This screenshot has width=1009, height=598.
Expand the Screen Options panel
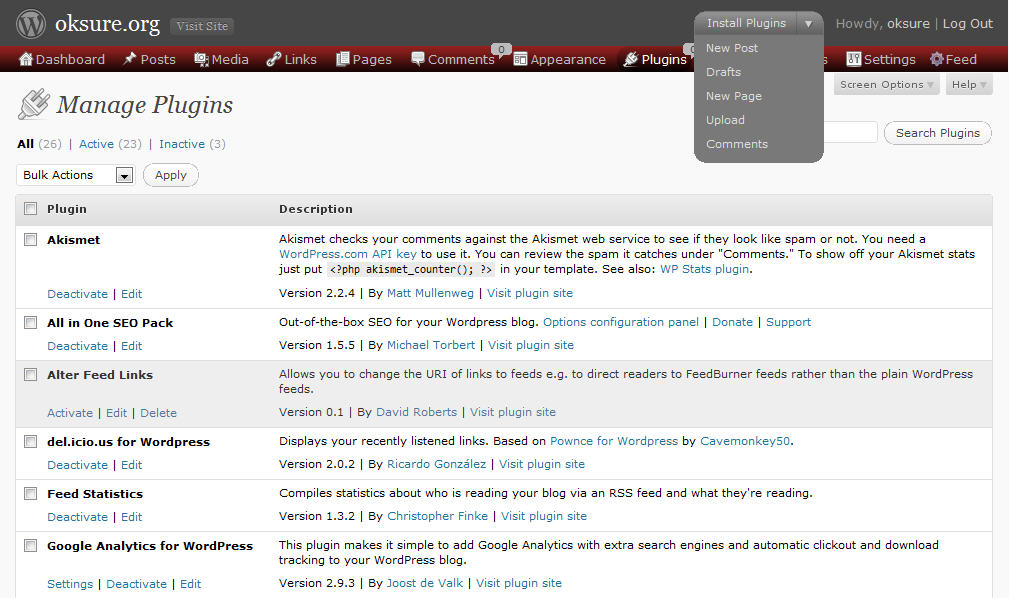pyautogui.click(x=887, y=85)
